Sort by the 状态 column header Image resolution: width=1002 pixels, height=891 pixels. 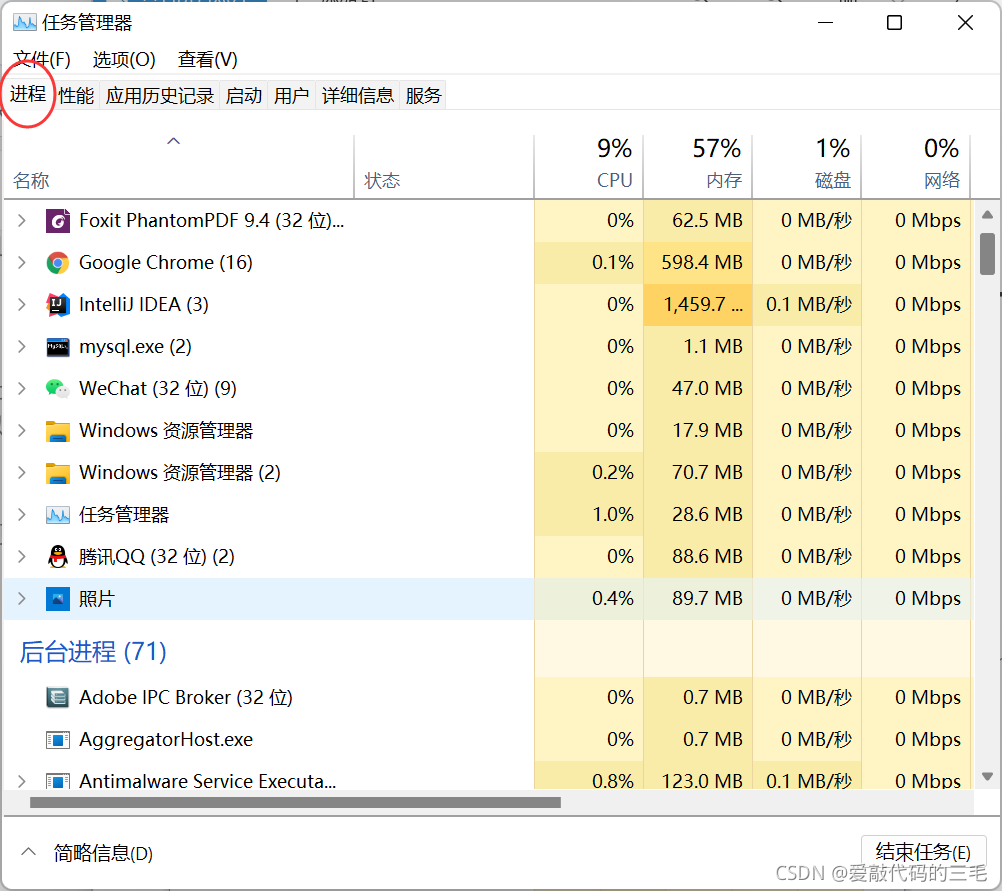(443, 166)
